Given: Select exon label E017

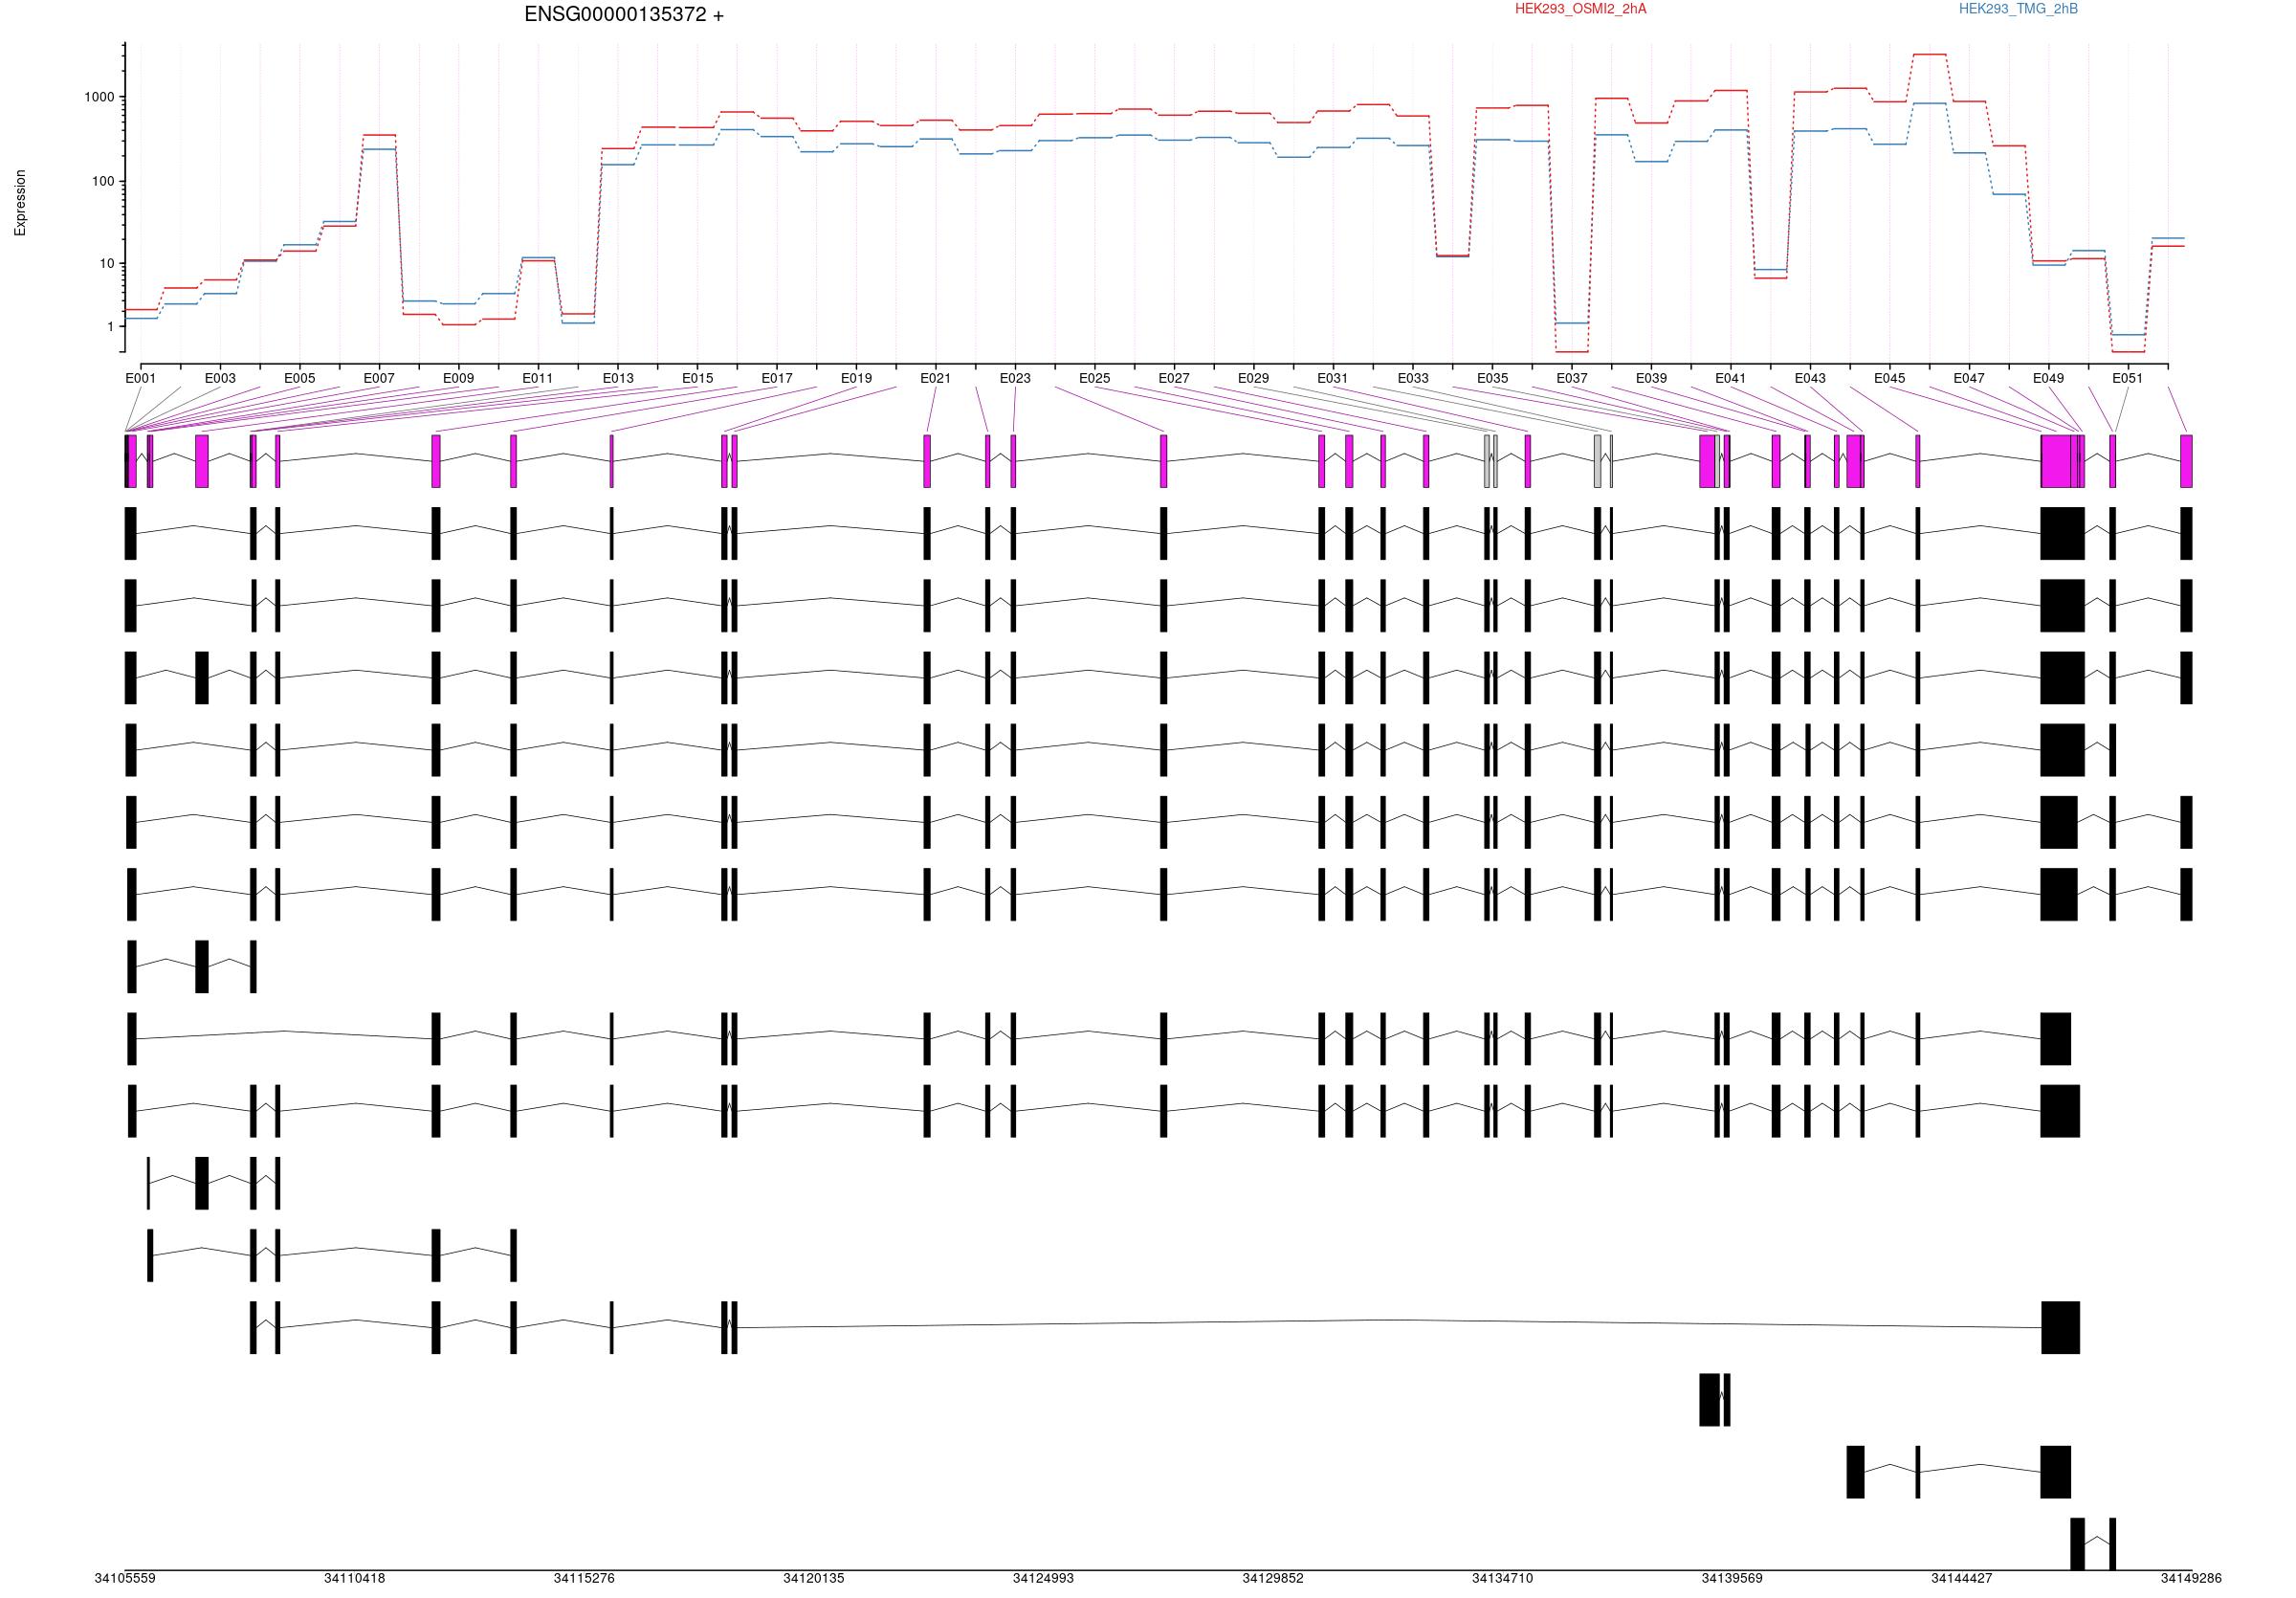Looking at the screenshot, I should (x=777, y=378).
